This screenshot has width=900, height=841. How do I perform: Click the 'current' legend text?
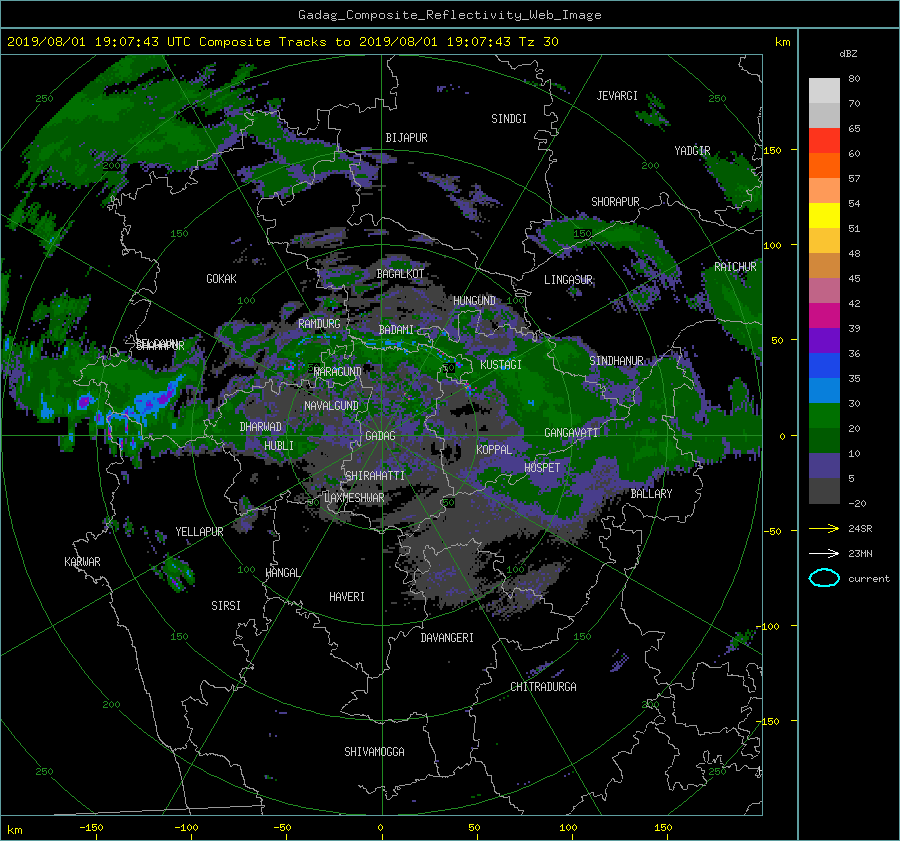[869, 579]
